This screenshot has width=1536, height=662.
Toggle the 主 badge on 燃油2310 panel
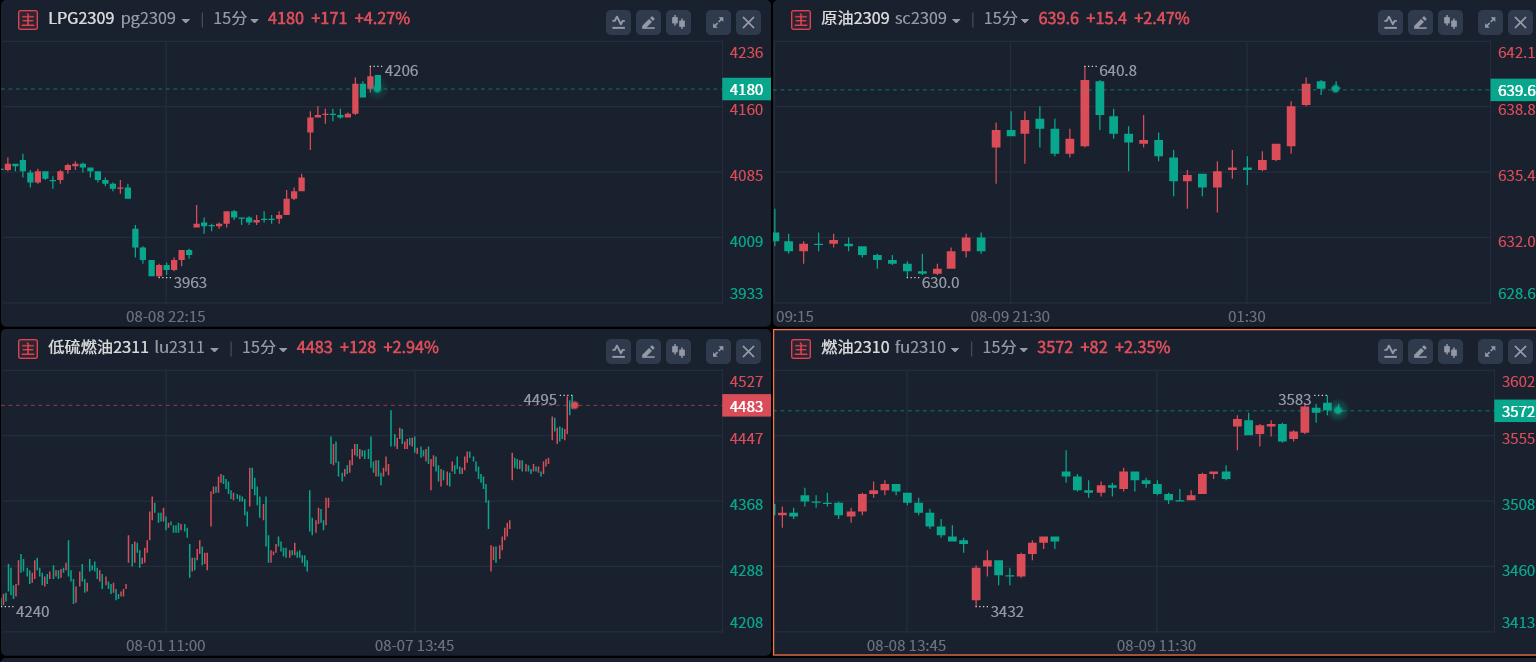(801, 348)
